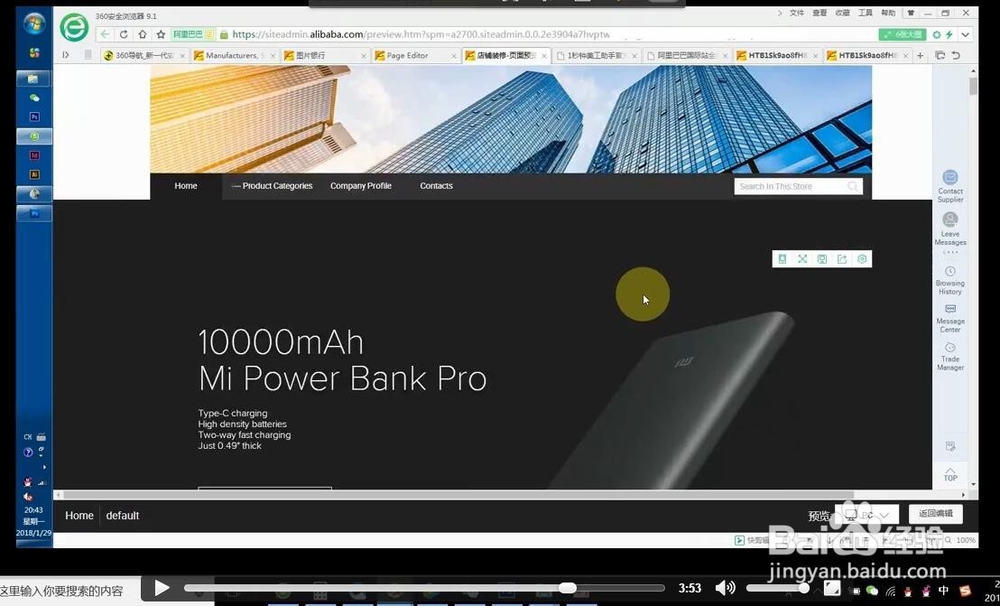The image size is (1000, 606).
Task: Expand the browser toolbar dropdown chevron at far right
Action: tap(966, 34)
